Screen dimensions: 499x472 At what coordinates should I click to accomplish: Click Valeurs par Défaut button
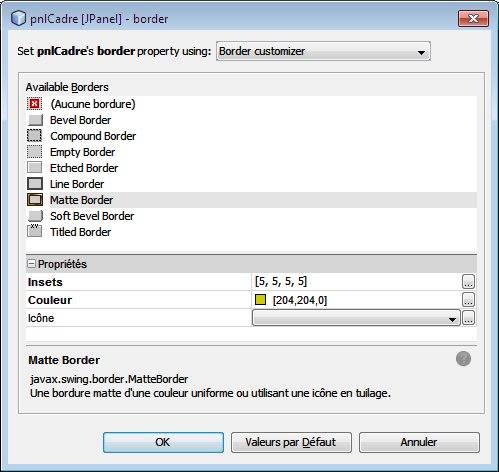click(x=291, y=442)
